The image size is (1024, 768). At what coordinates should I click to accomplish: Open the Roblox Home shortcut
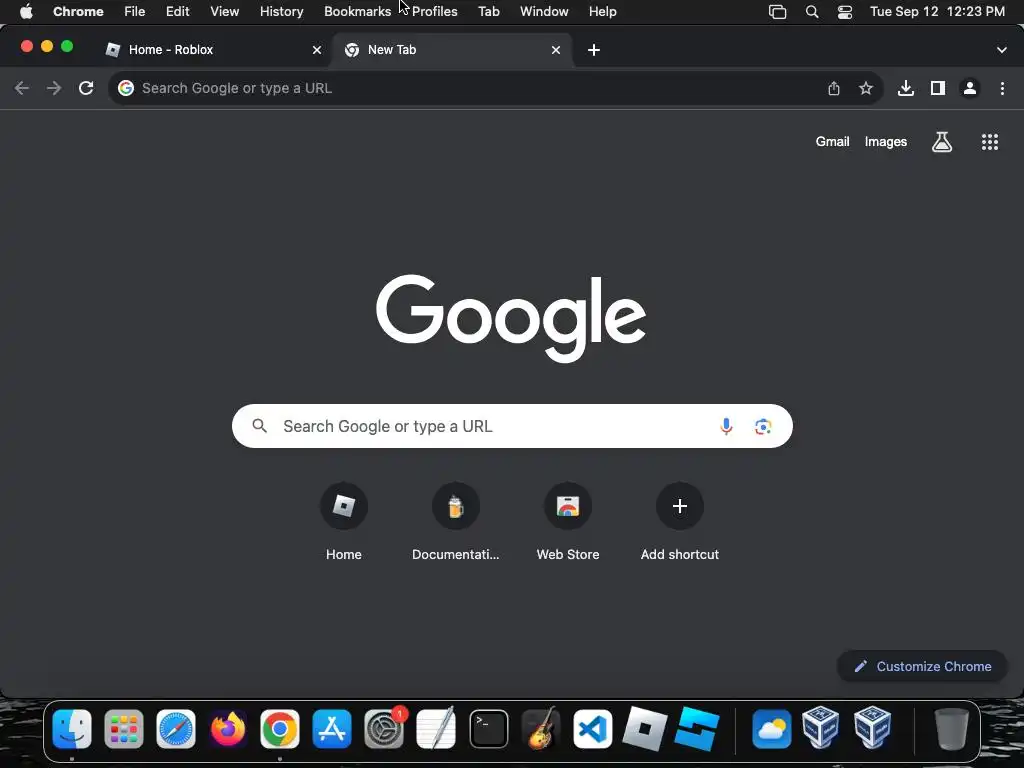pos(344,522)
